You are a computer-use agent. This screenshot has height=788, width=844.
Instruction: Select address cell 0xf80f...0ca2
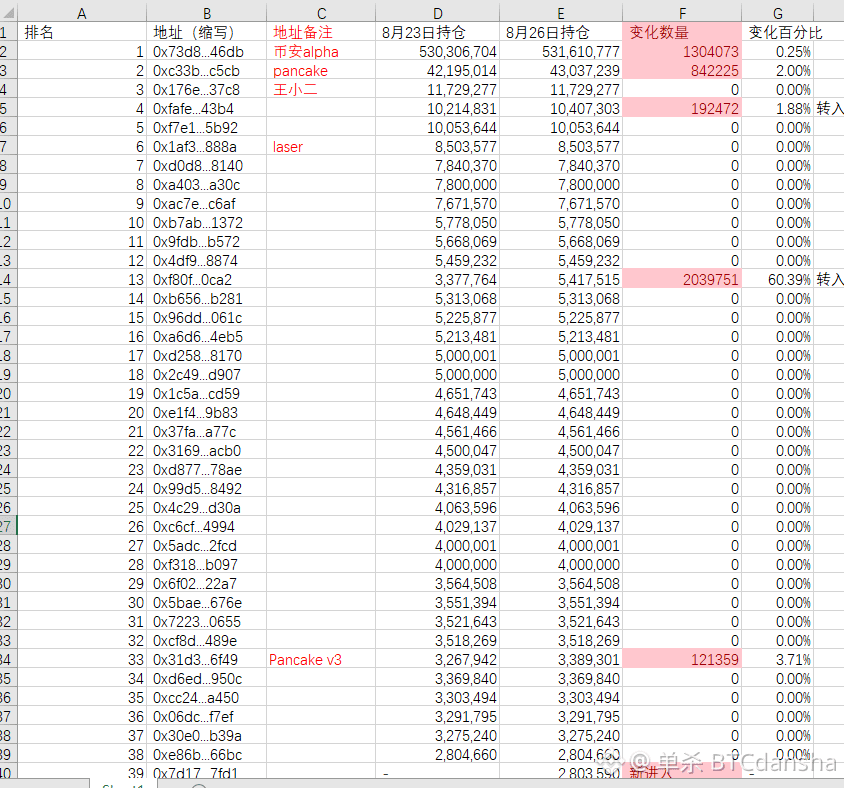(207, 279)
